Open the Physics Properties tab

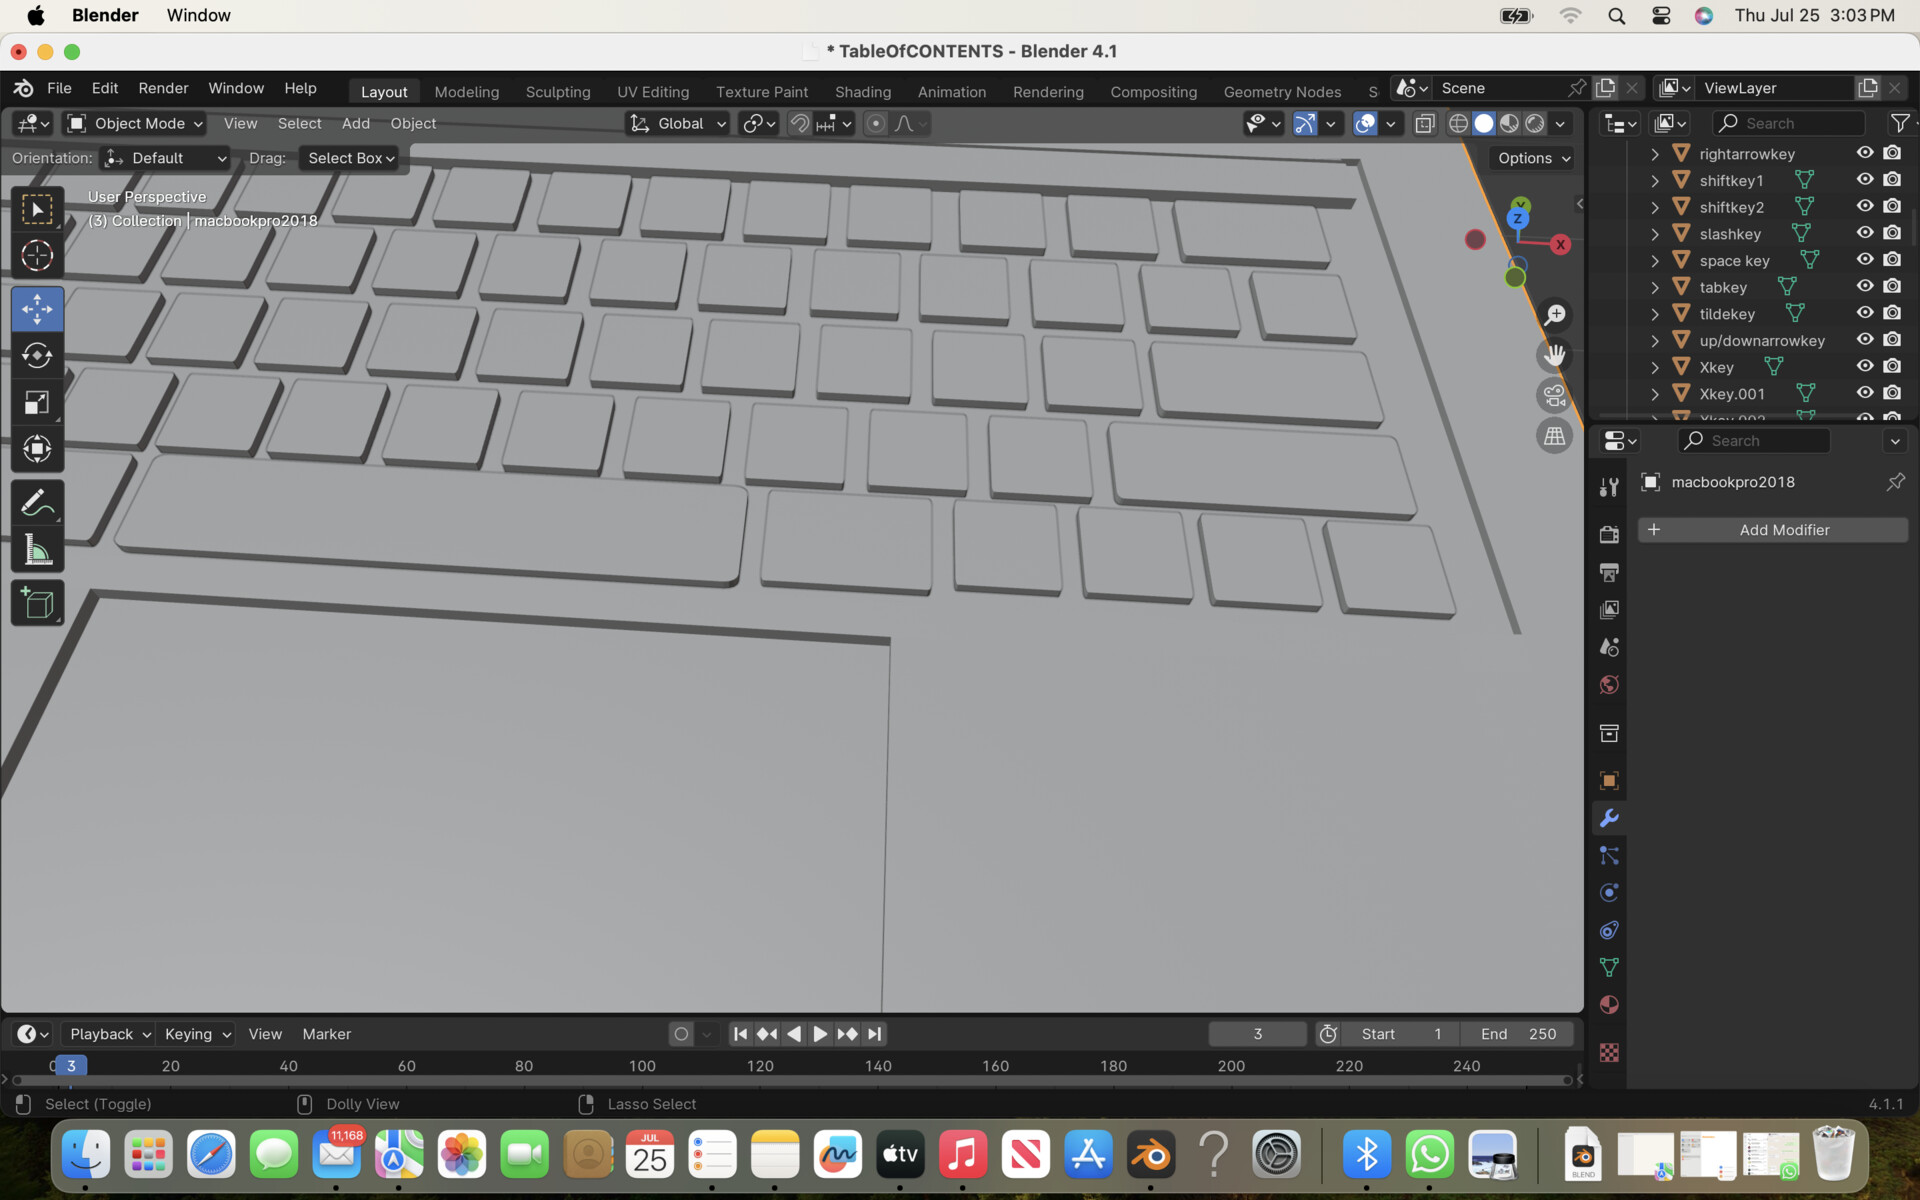[x=1609, y=931]
